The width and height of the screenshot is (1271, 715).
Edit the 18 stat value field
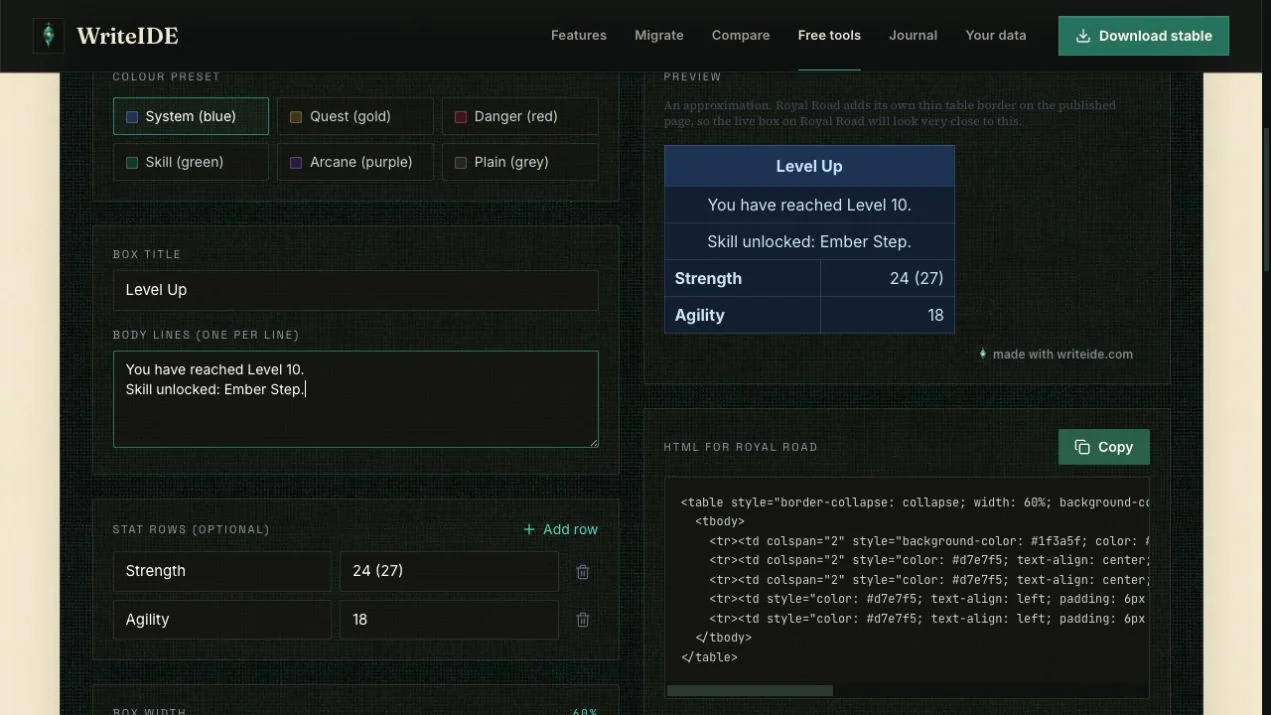449,620
